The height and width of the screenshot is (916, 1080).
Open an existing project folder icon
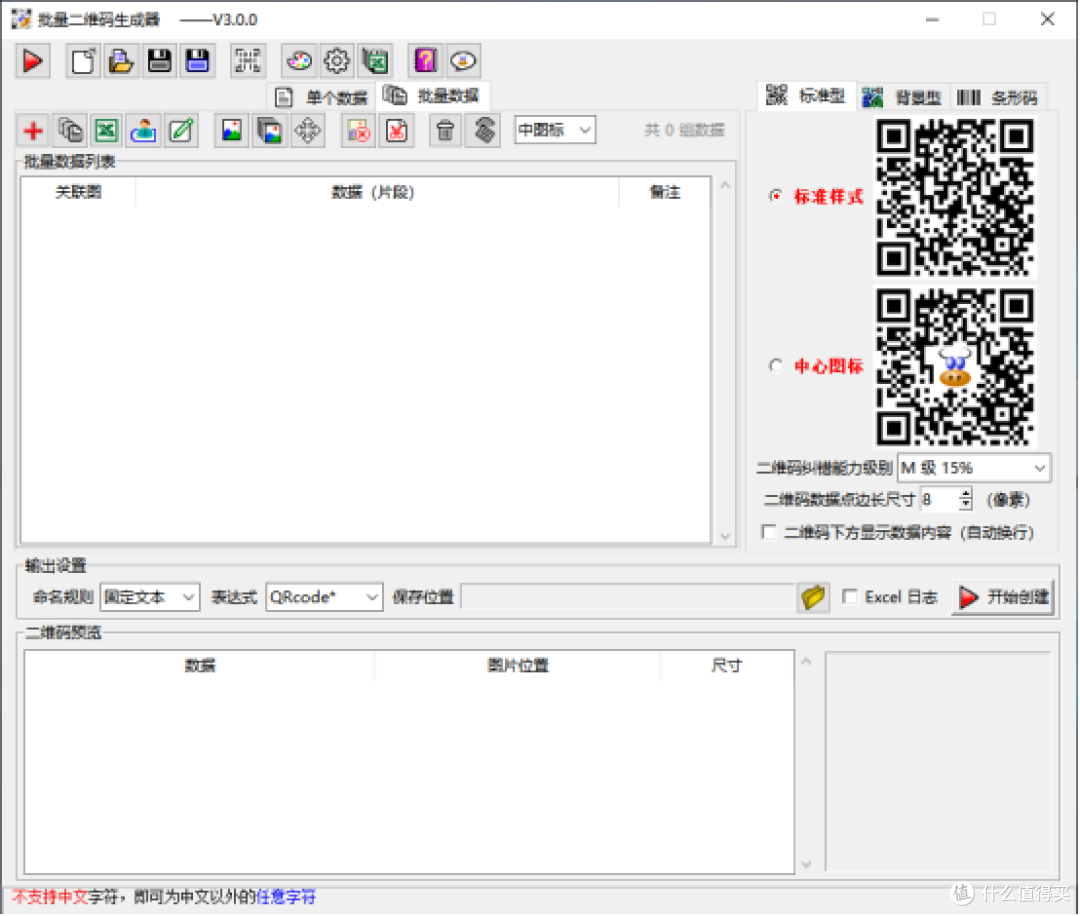click(x=121, y=61)
